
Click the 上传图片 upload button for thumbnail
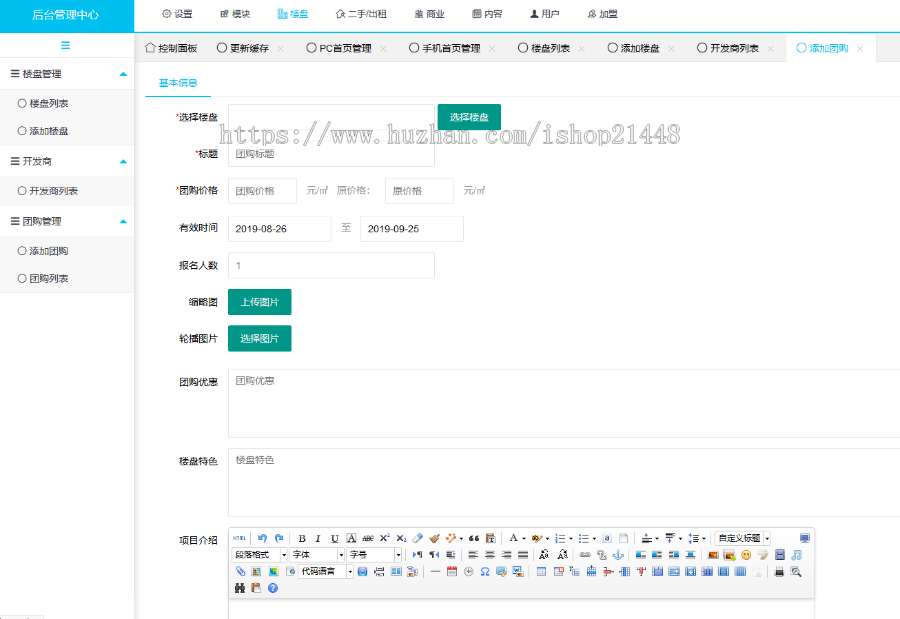click(259, 301)
